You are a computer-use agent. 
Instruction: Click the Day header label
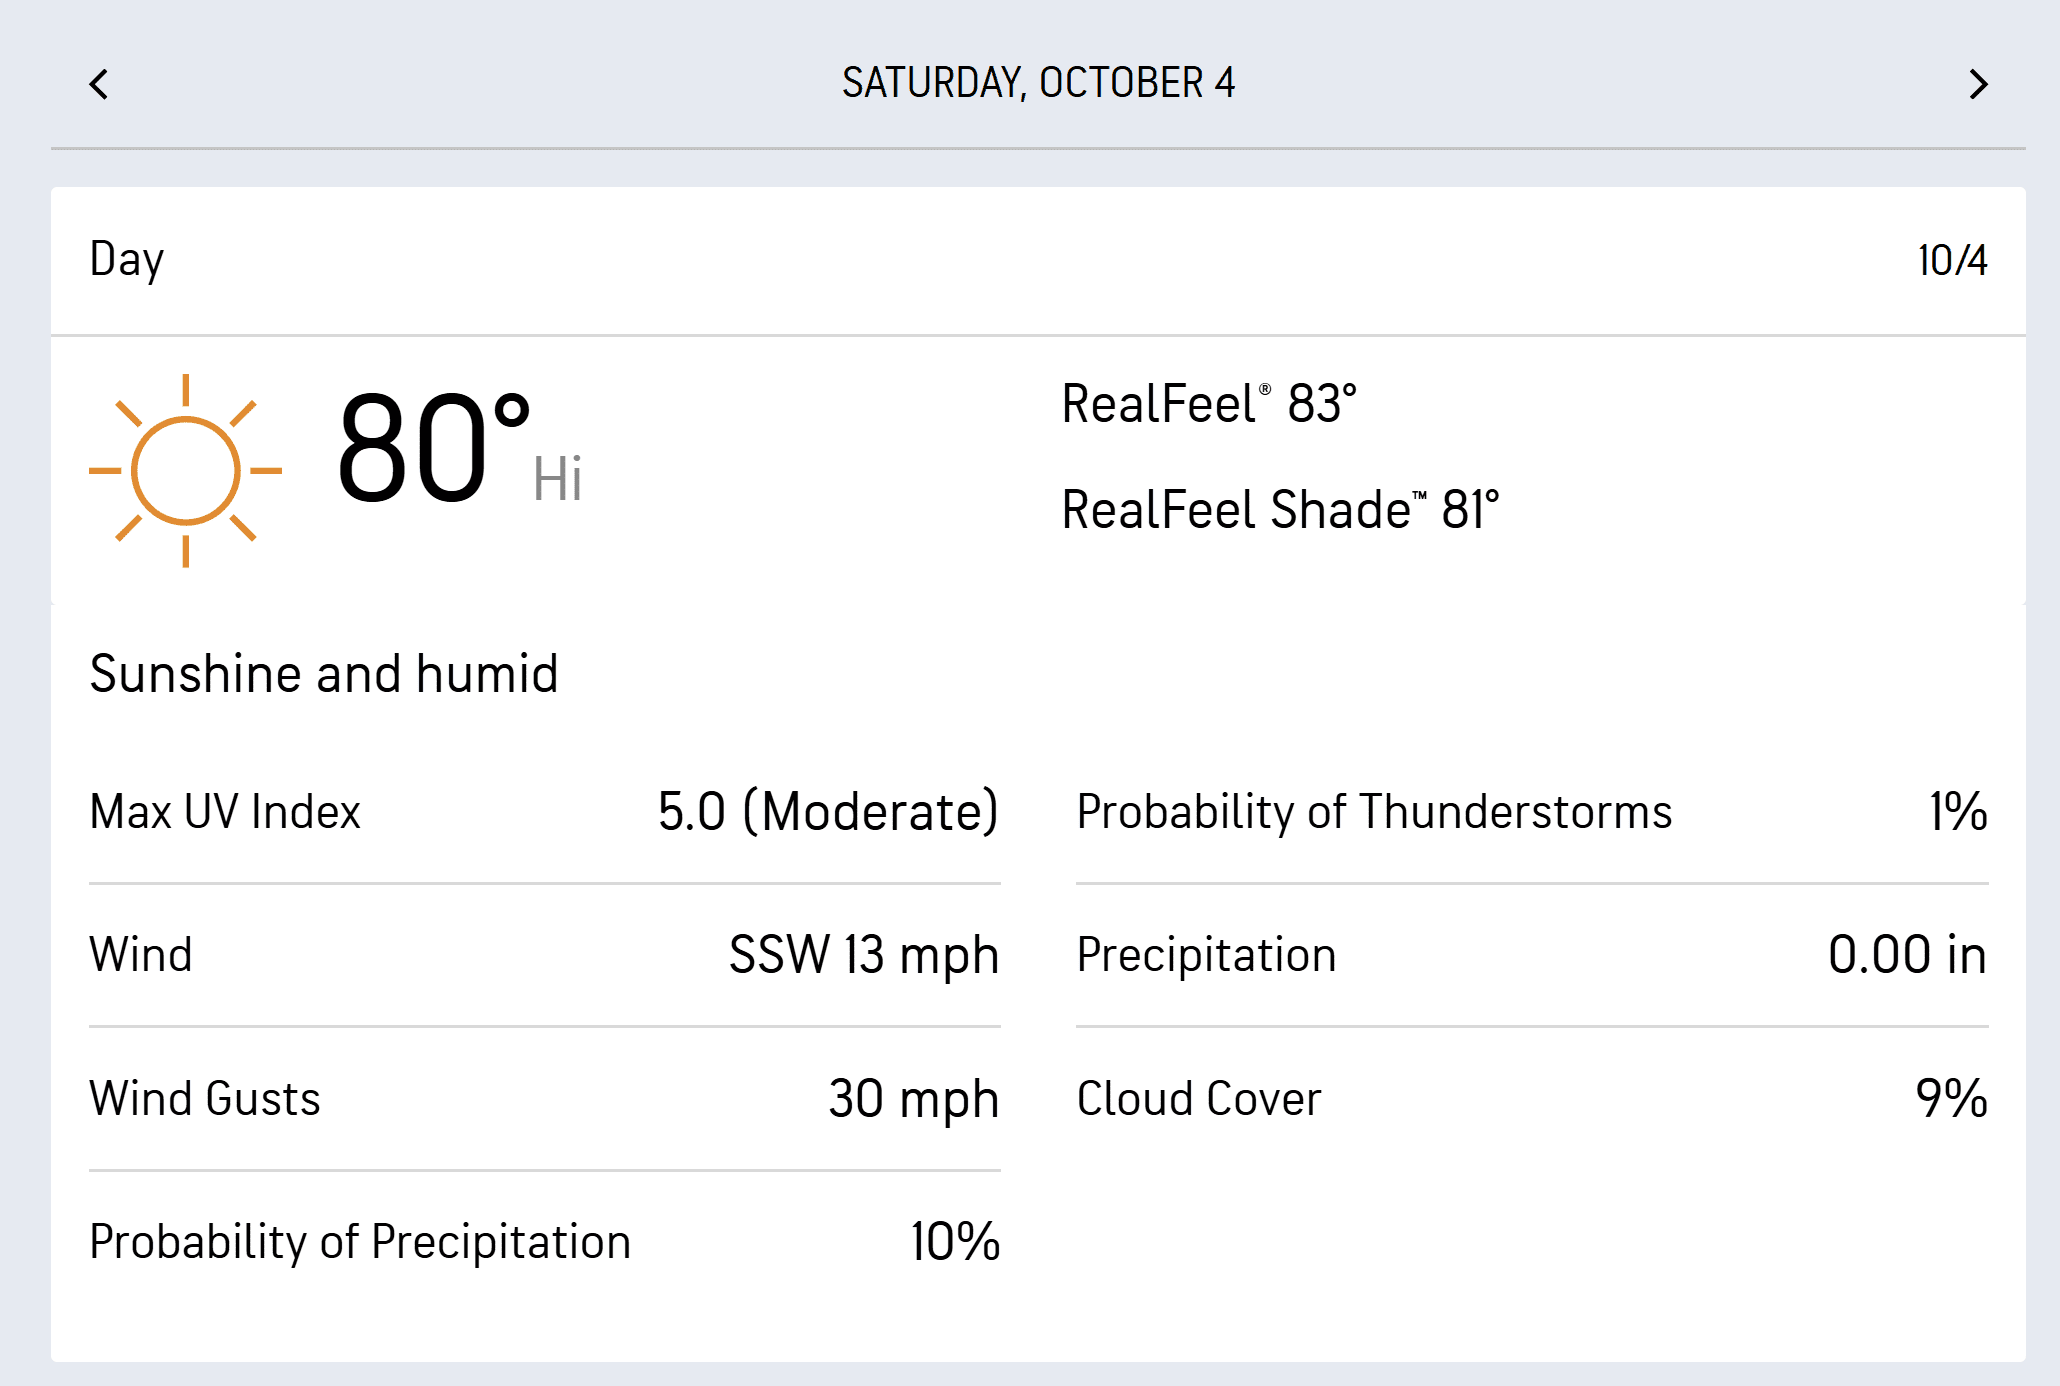[127, 260]
